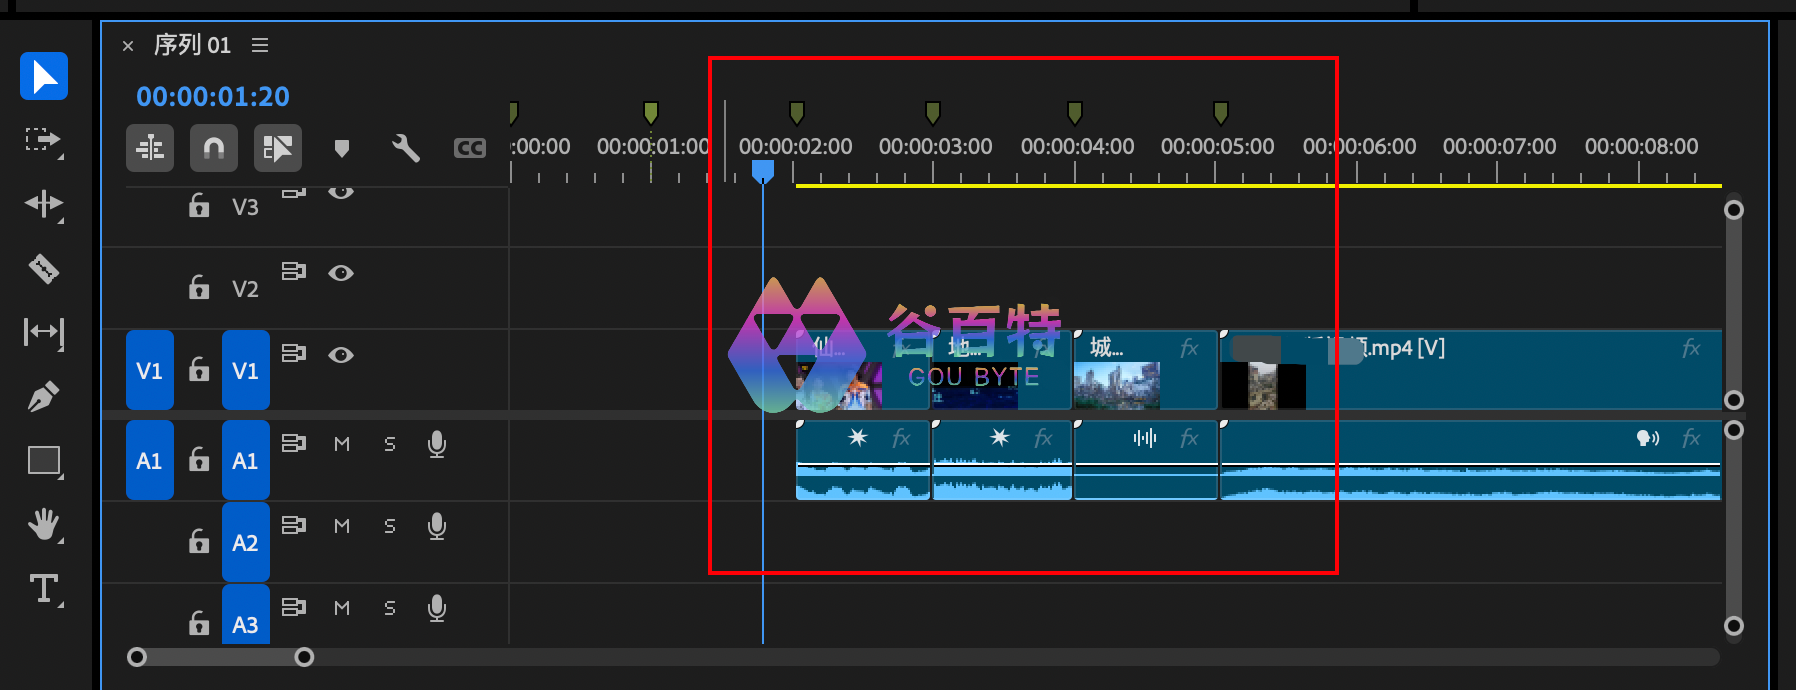Viewport: 1796px width, 690px height.
Task: Toggle lock on track V1
Action: (x=199, y=370)
